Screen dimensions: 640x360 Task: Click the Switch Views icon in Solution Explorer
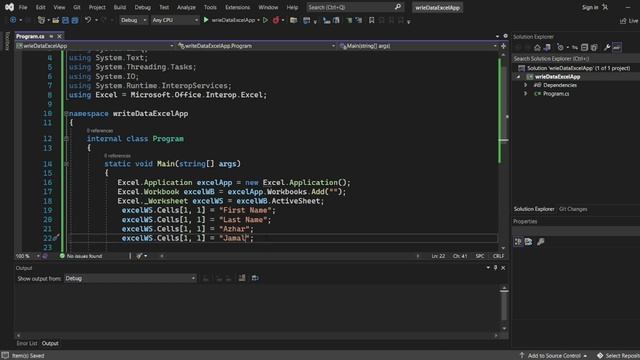click(x=547, y=48)
